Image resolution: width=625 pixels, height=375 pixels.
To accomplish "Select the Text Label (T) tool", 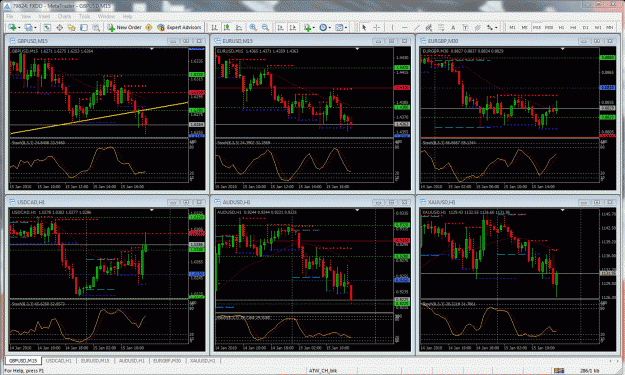I will 465,27.
